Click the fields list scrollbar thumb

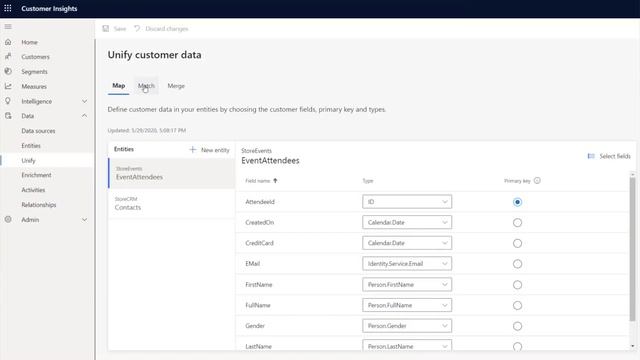(632, 249)
